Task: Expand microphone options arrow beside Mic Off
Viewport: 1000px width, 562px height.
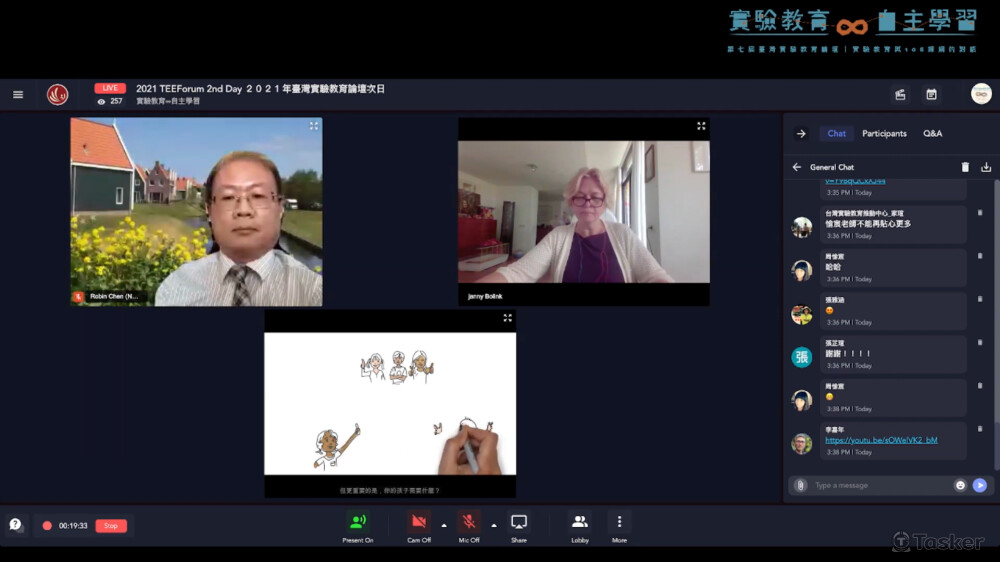Action: (x=494, y=525)
